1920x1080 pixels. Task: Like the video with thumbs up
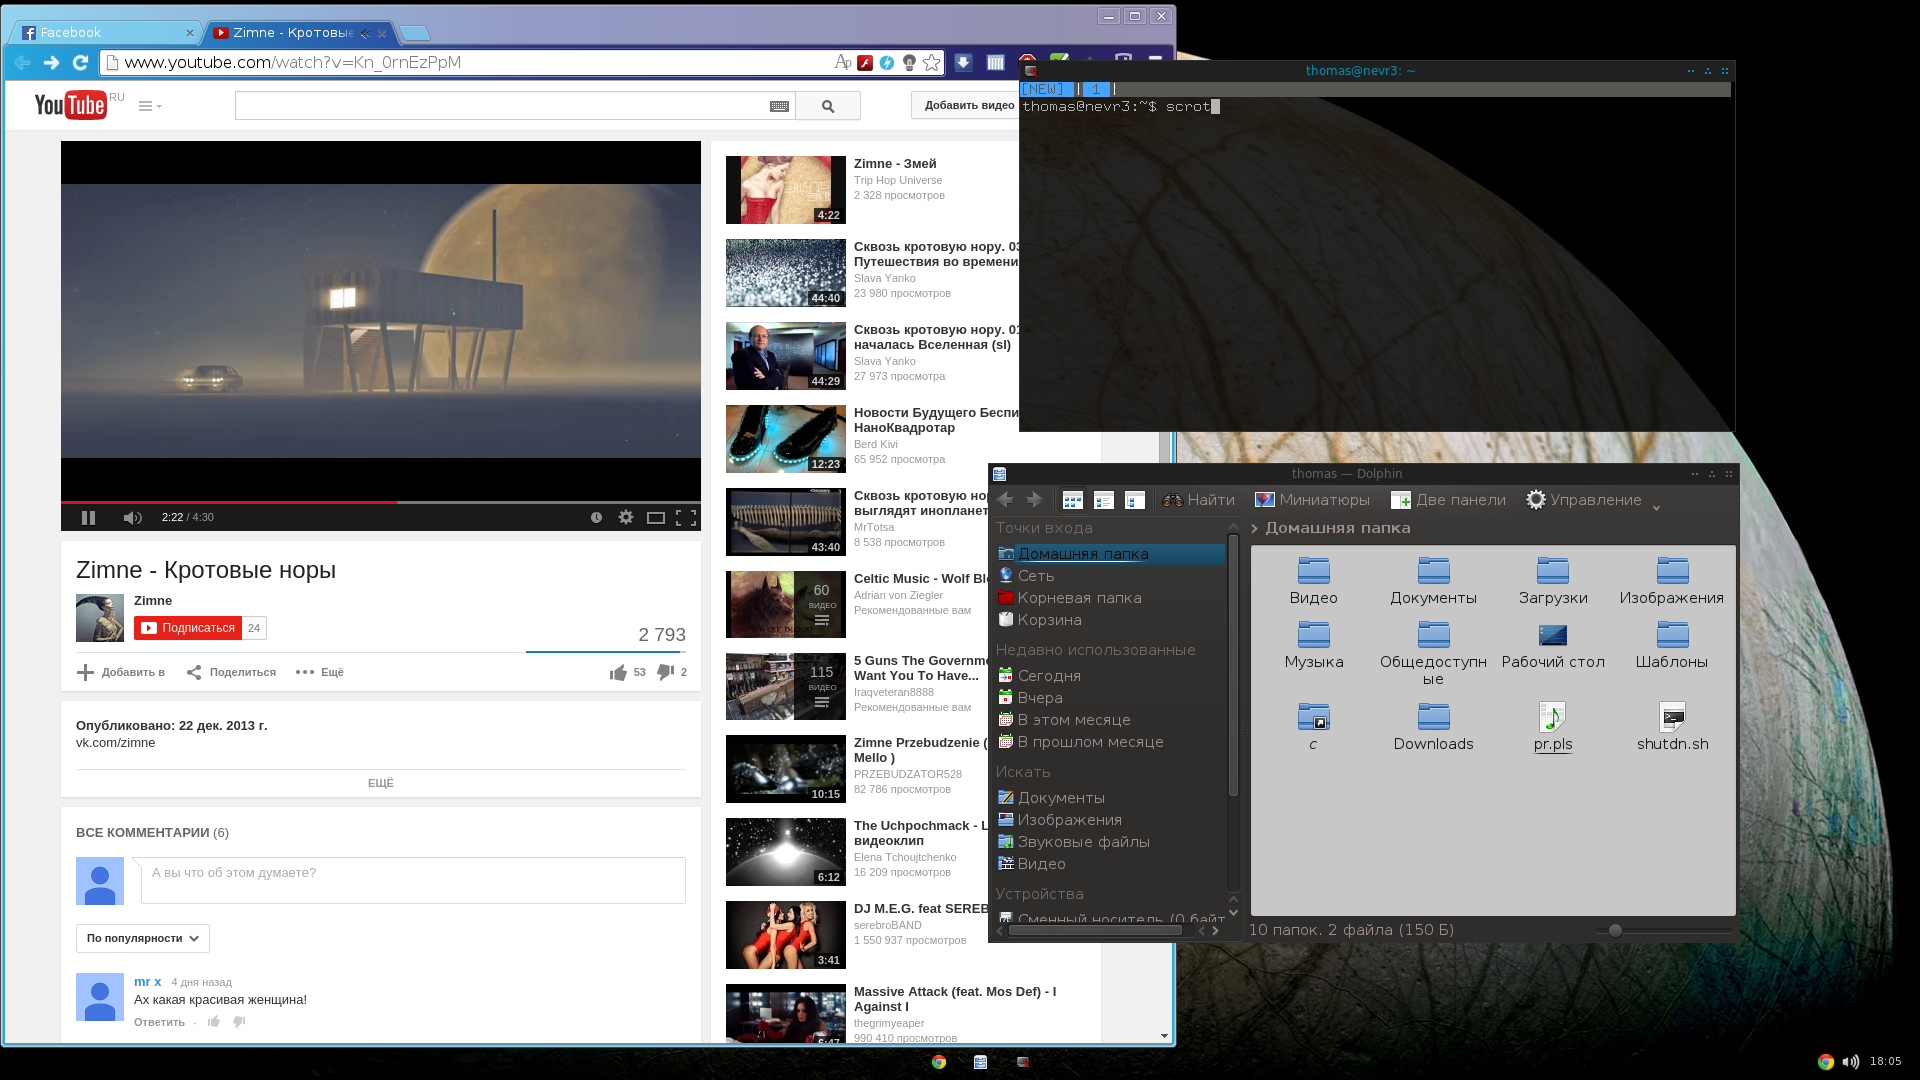[618, 672]
